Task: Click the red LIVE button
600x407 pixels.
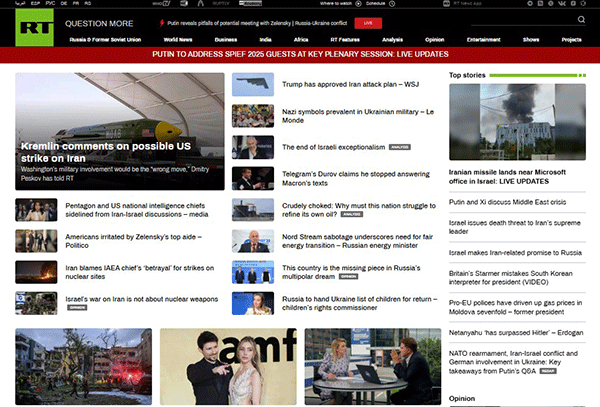Action: pyautogui.click(x=368, y=23)
